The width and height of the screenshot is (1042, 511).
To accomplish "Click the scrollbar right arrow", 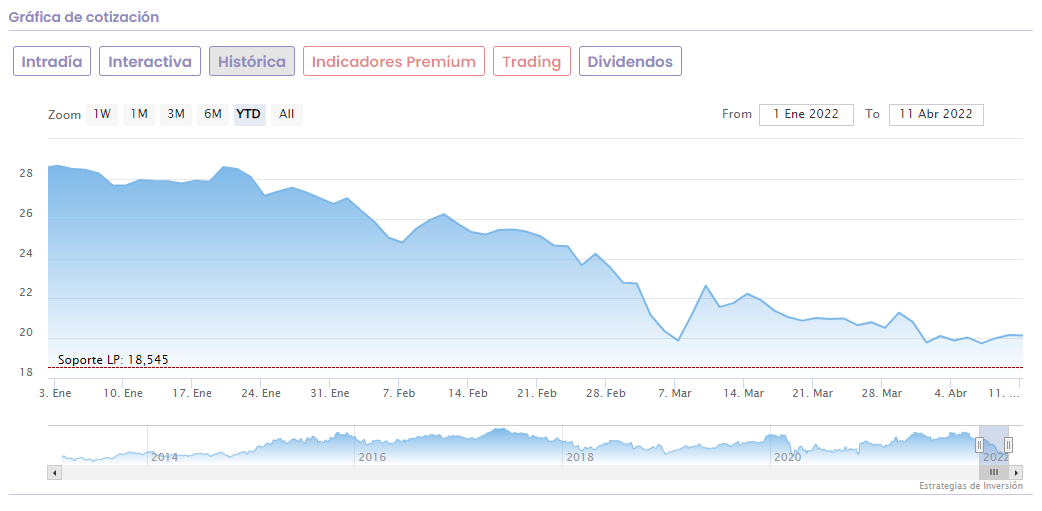I will 1017,472.
